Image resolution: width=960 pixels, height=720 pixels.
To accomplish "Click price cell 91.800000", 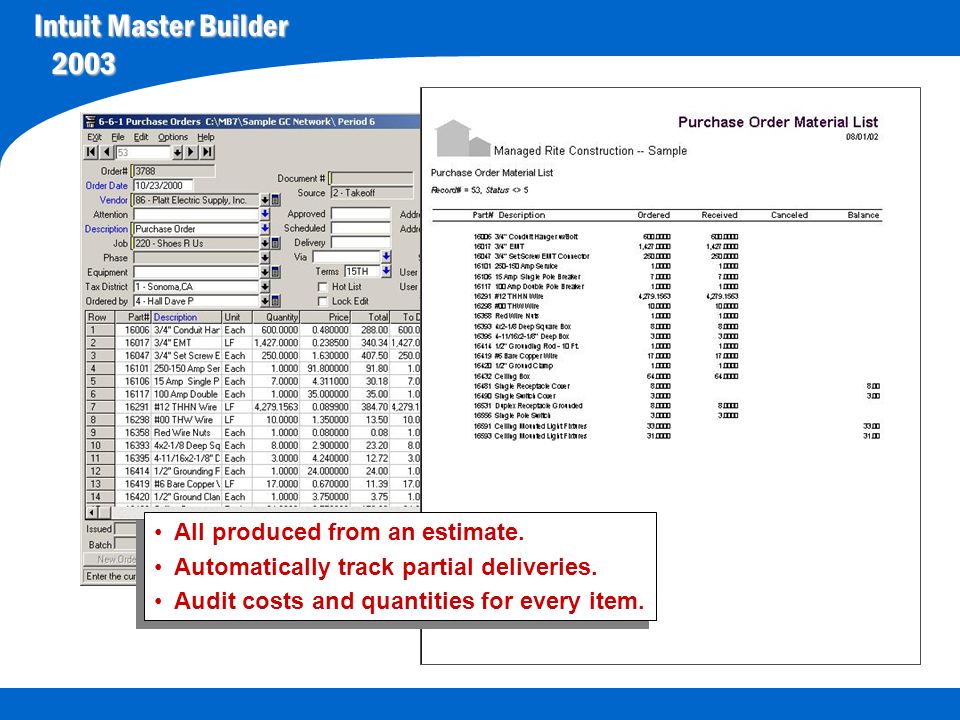I will [325, 369].
